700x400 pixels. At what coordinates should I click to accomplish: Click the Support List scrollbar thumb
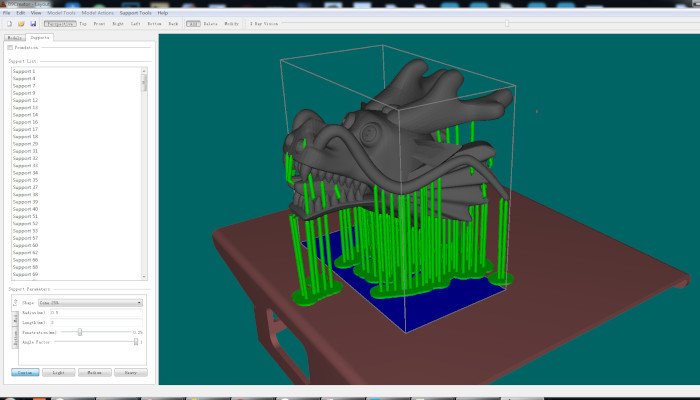tap(144, 83)
